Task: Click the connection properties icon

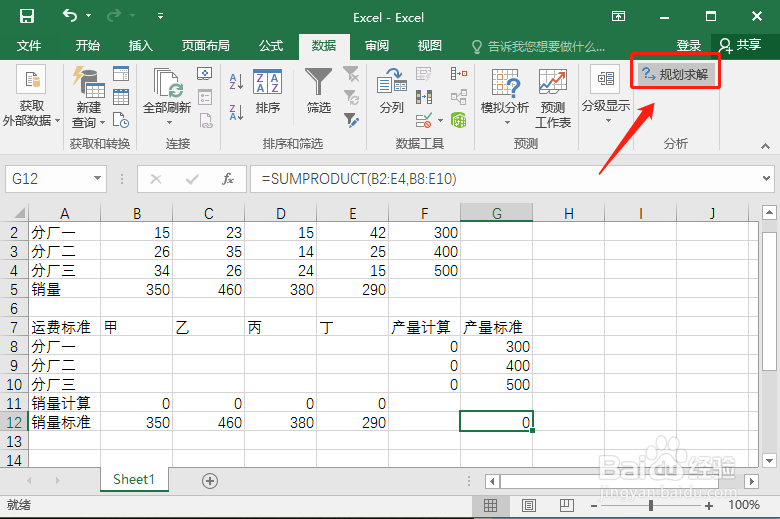Action: (204, 97)
